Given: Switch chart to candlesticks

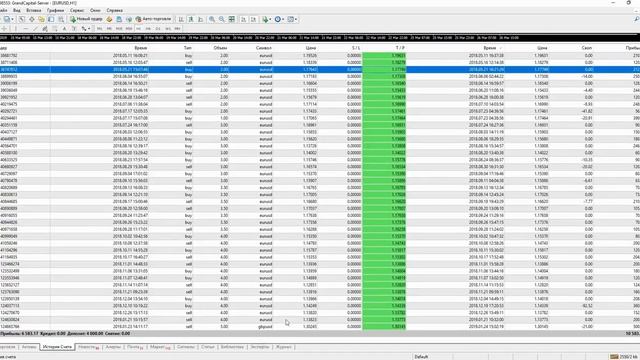Looking at the screenshot, I should [191, 19].
